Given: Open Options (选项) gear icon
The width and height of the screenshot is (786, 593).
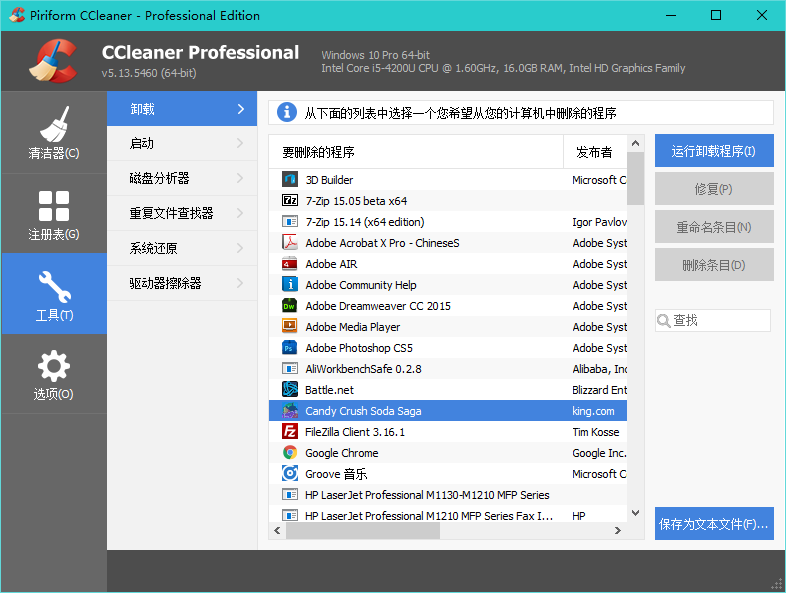Looking at the screenshot, I should pyautogui.click(x=54, y=366).
